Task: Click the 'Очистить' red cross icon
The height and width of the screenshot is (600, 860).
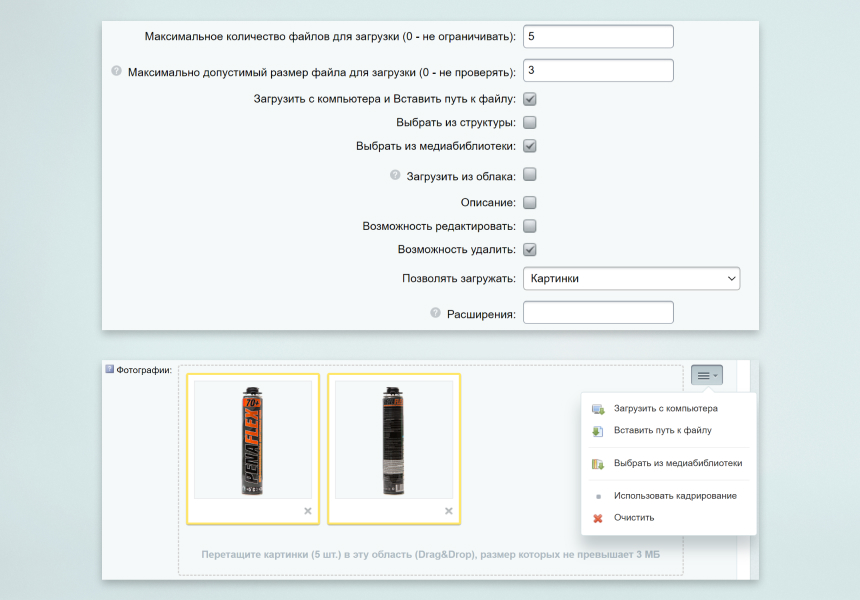Action: (598, 518)
